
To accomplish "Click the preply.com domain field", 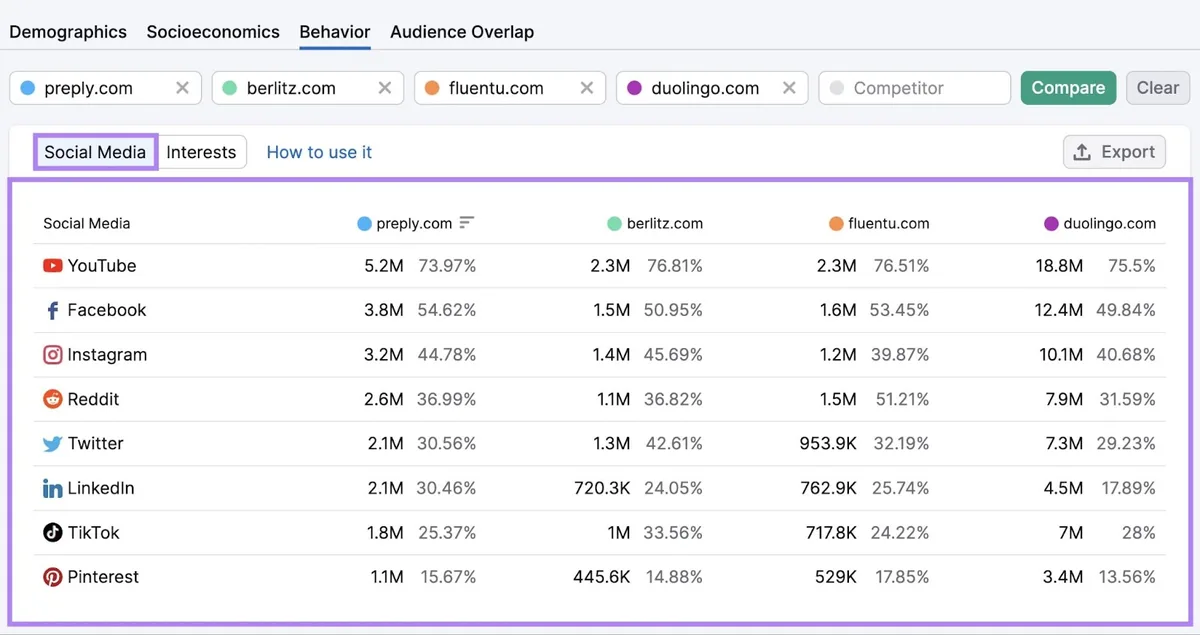I will pos(105,88).
